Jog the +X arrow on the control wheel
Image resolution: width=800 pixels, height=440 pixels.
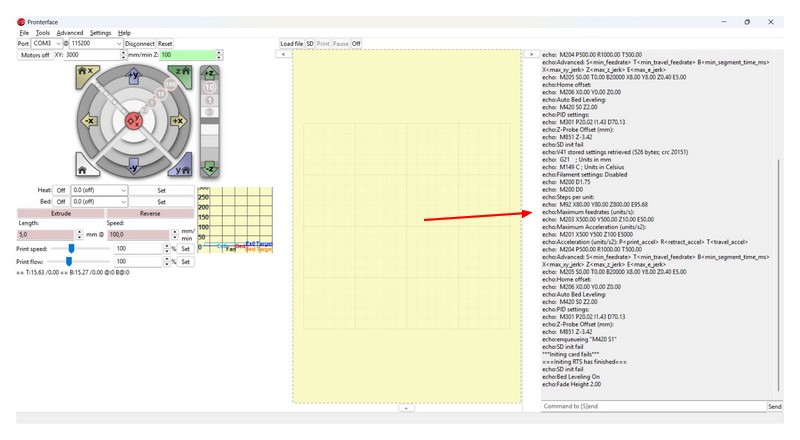[x=178, y=121]
